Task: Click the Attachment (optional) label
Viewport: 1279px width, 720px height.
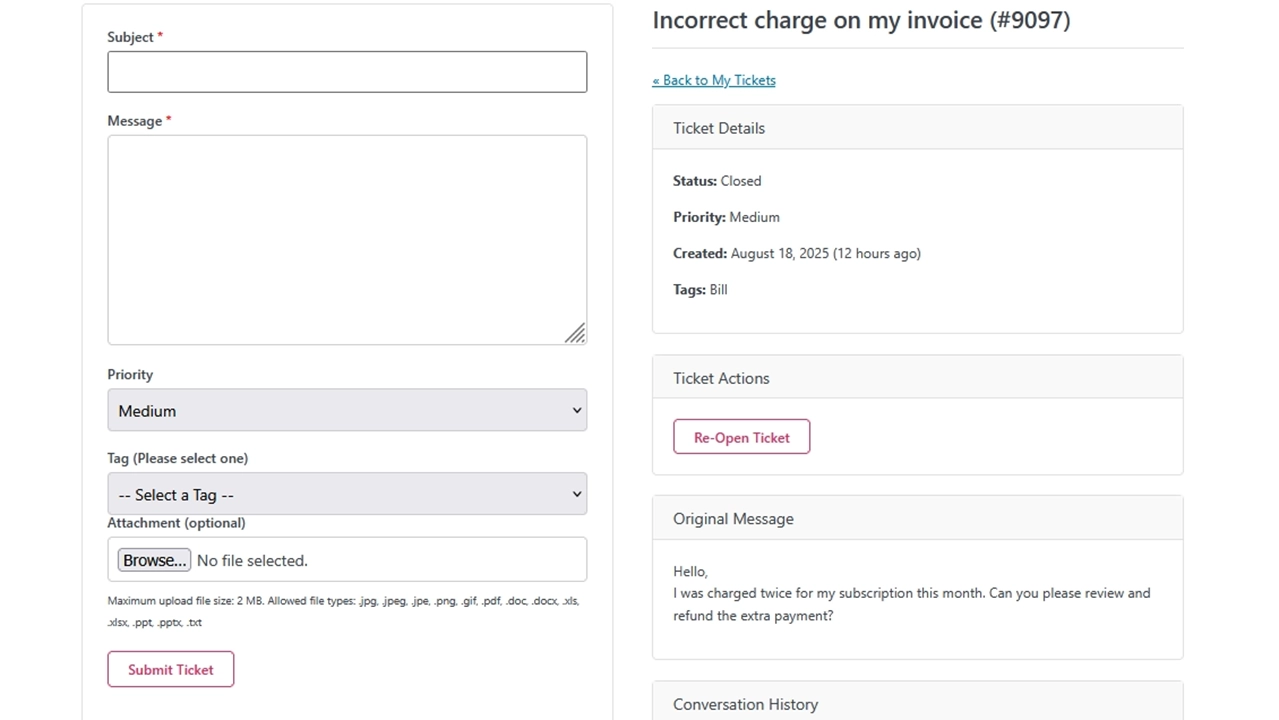Action: pyautogui.click(x=176, y=523)
